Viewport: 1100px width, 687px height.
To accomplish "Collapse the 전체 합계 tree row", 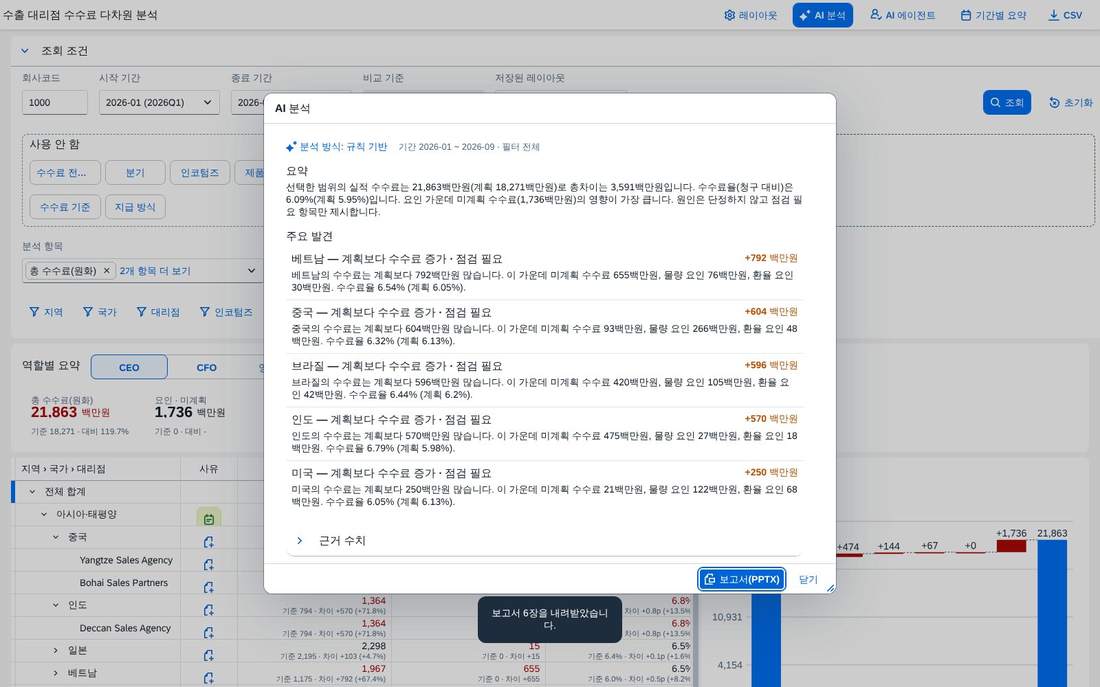I will (x=32, y=492).
